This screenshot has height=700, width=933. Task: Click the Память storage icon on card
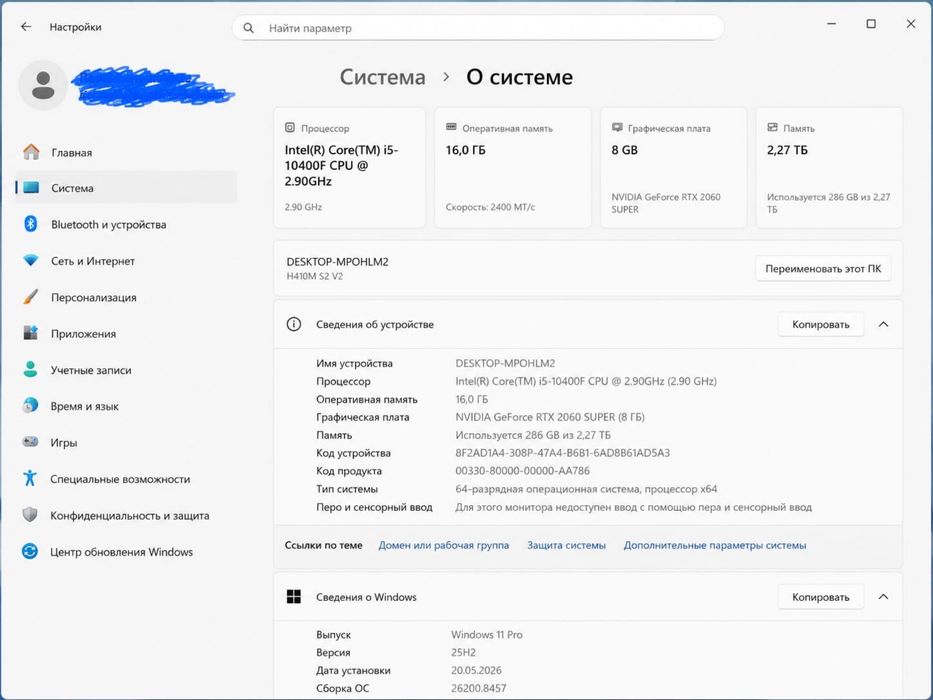[772, 128]
